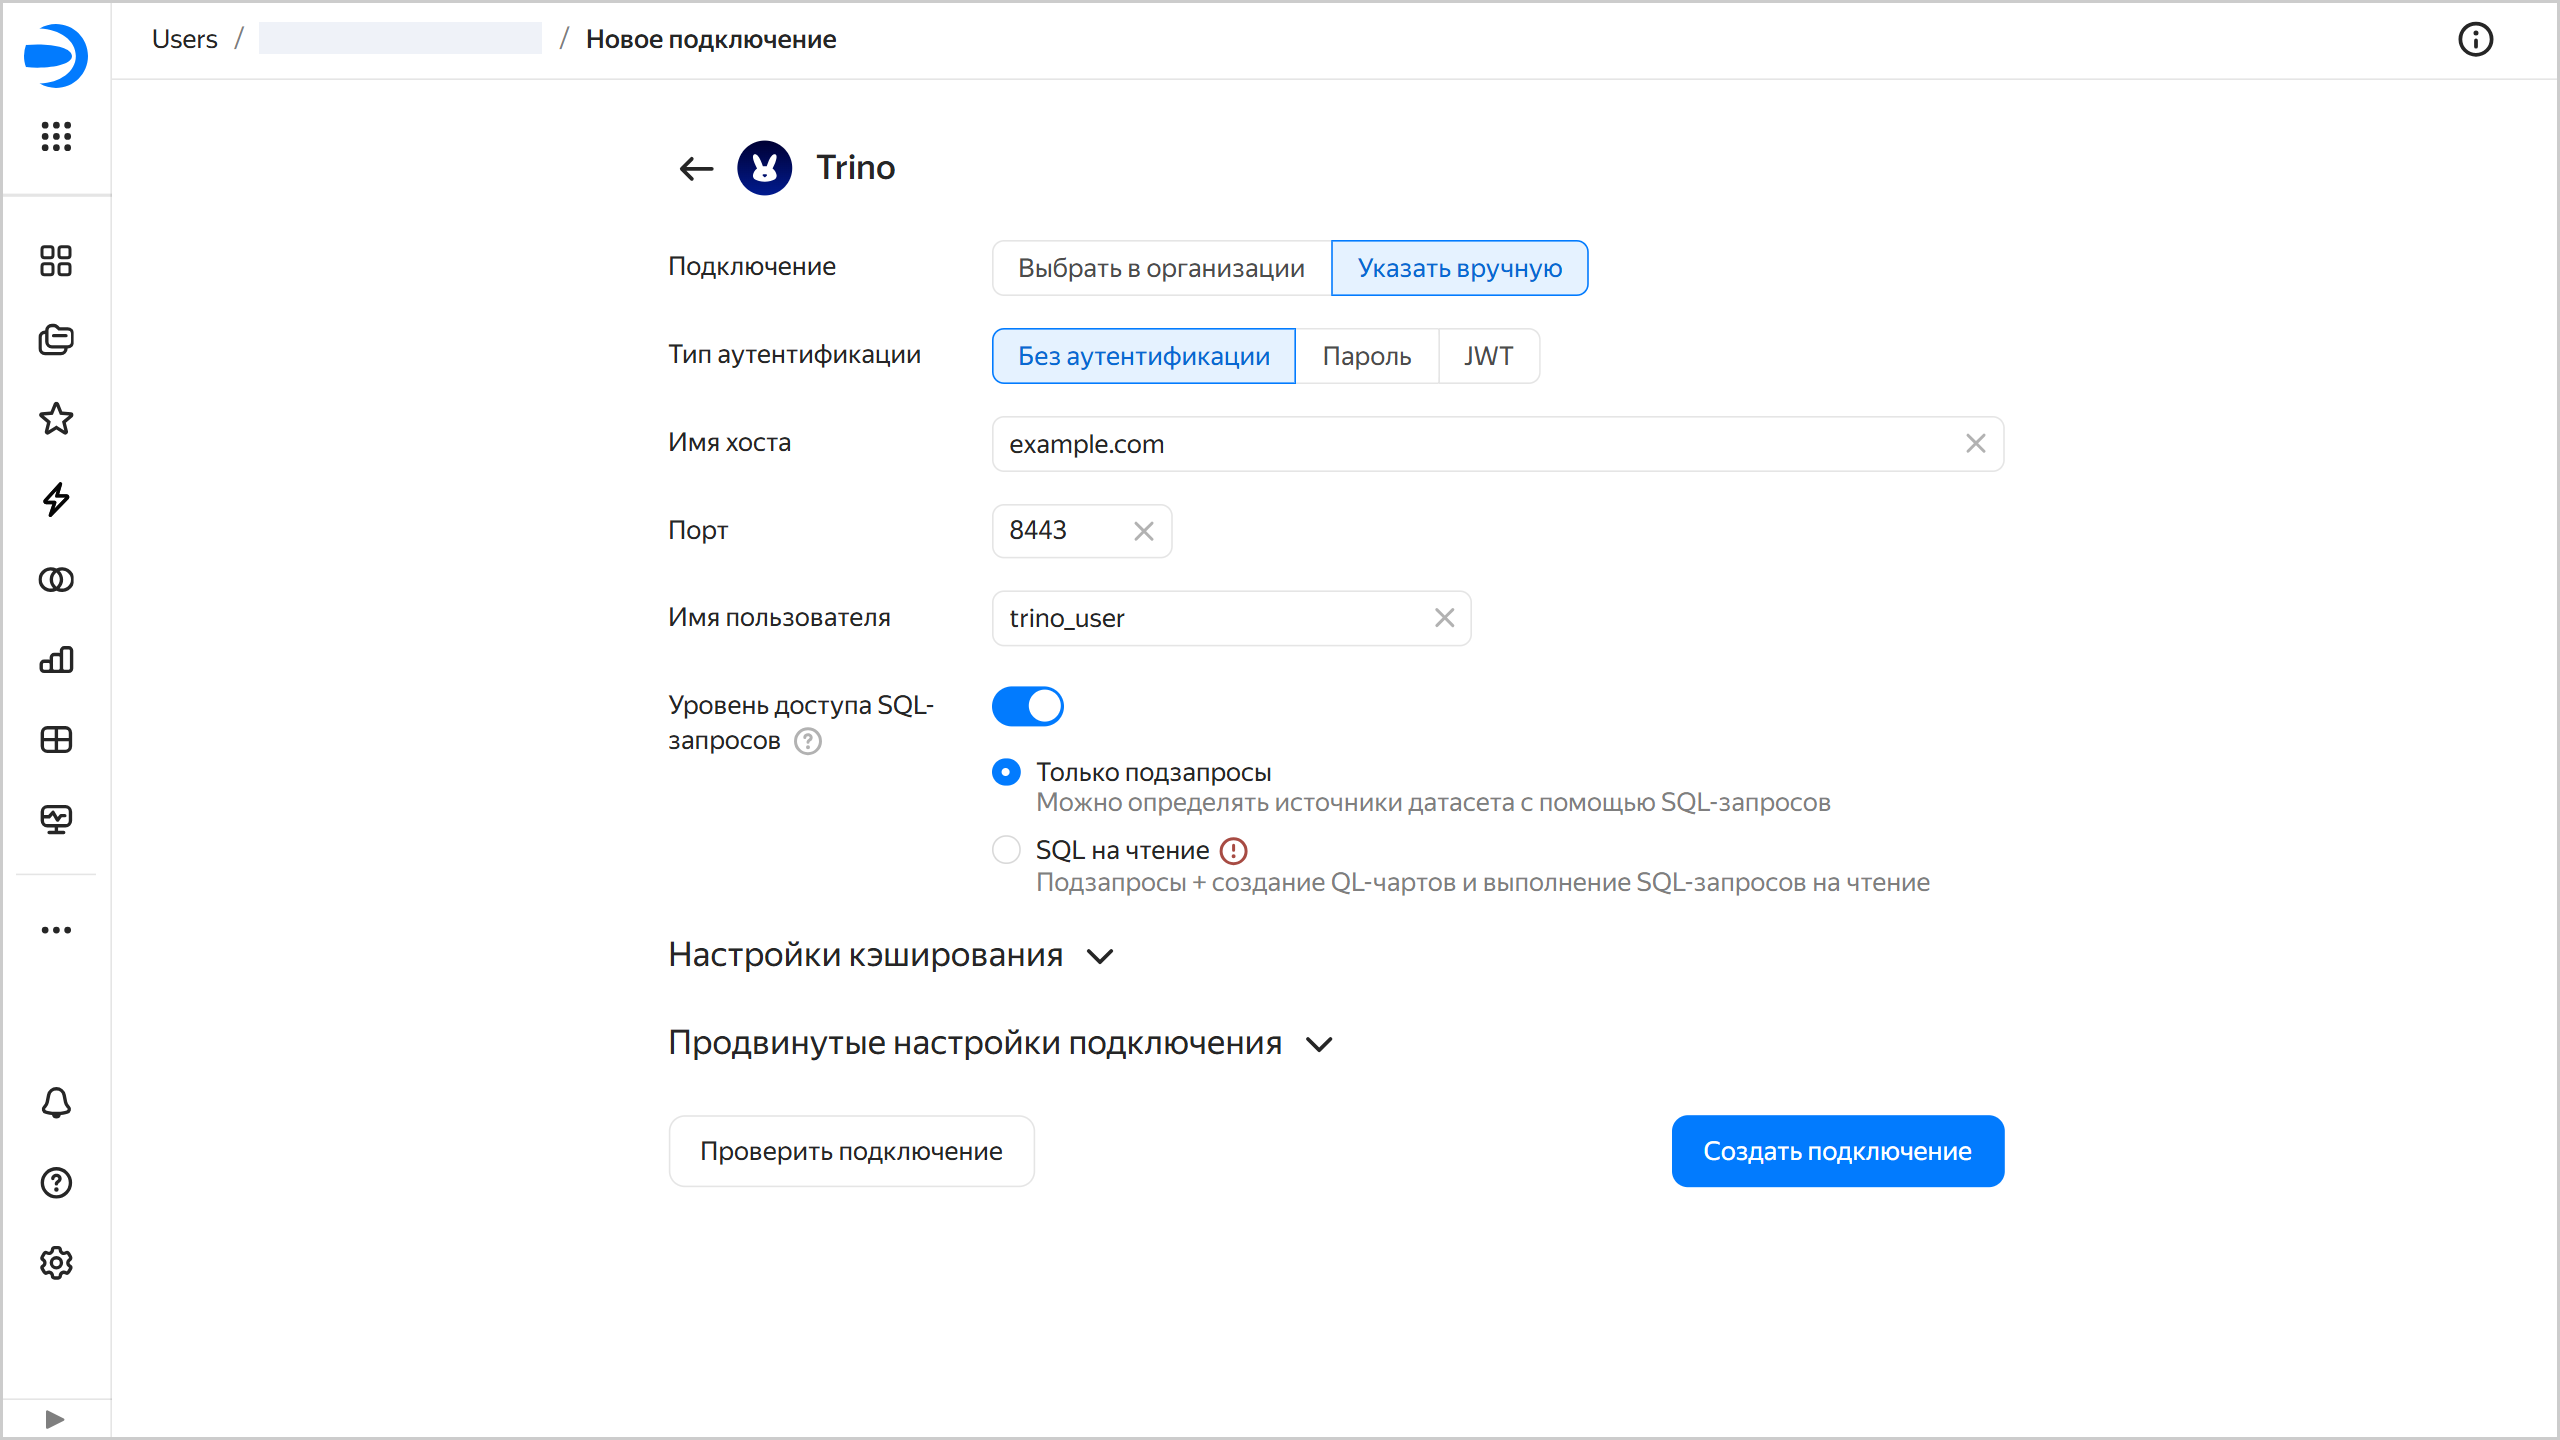Open favorites star icon in sidebar

point(56,419)
